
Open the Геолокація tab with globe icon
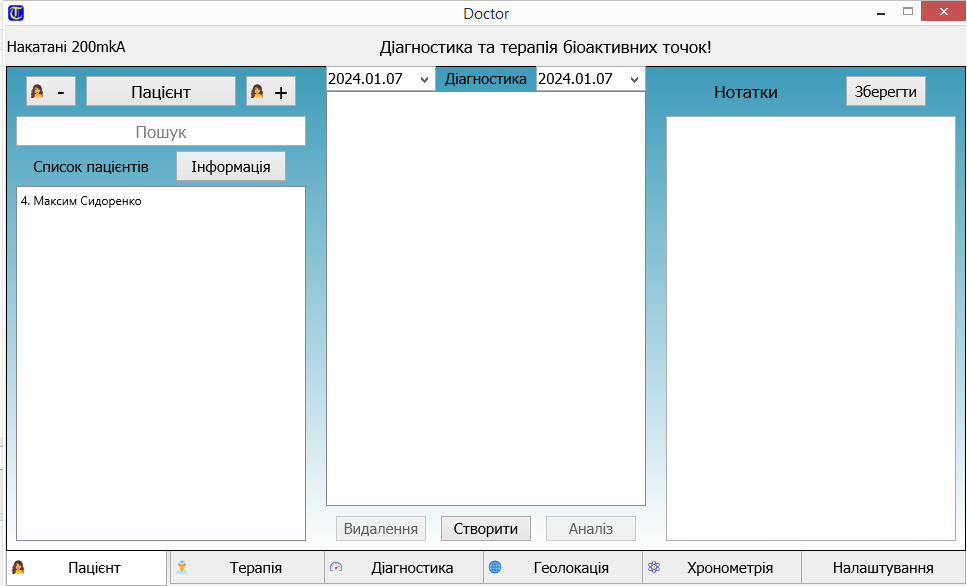coord(562,568)
